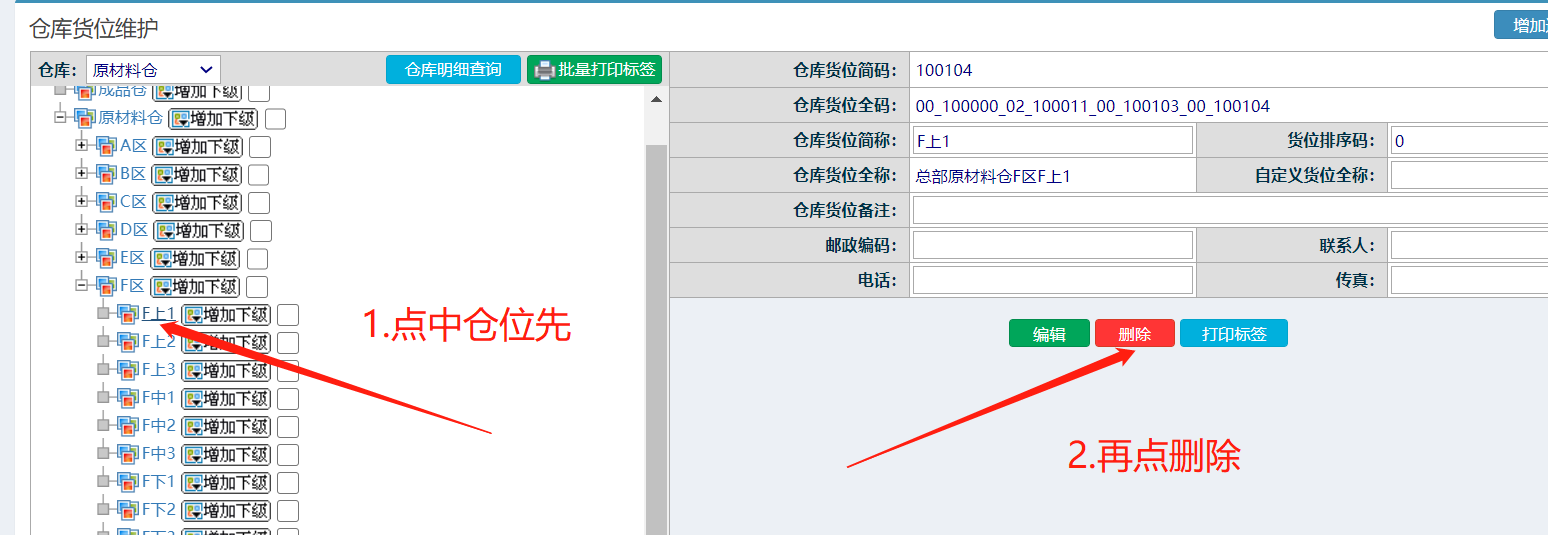1548x535 pixels.
Task: Tick the checkbox in the F中2 row
Action: click(288, 427)
